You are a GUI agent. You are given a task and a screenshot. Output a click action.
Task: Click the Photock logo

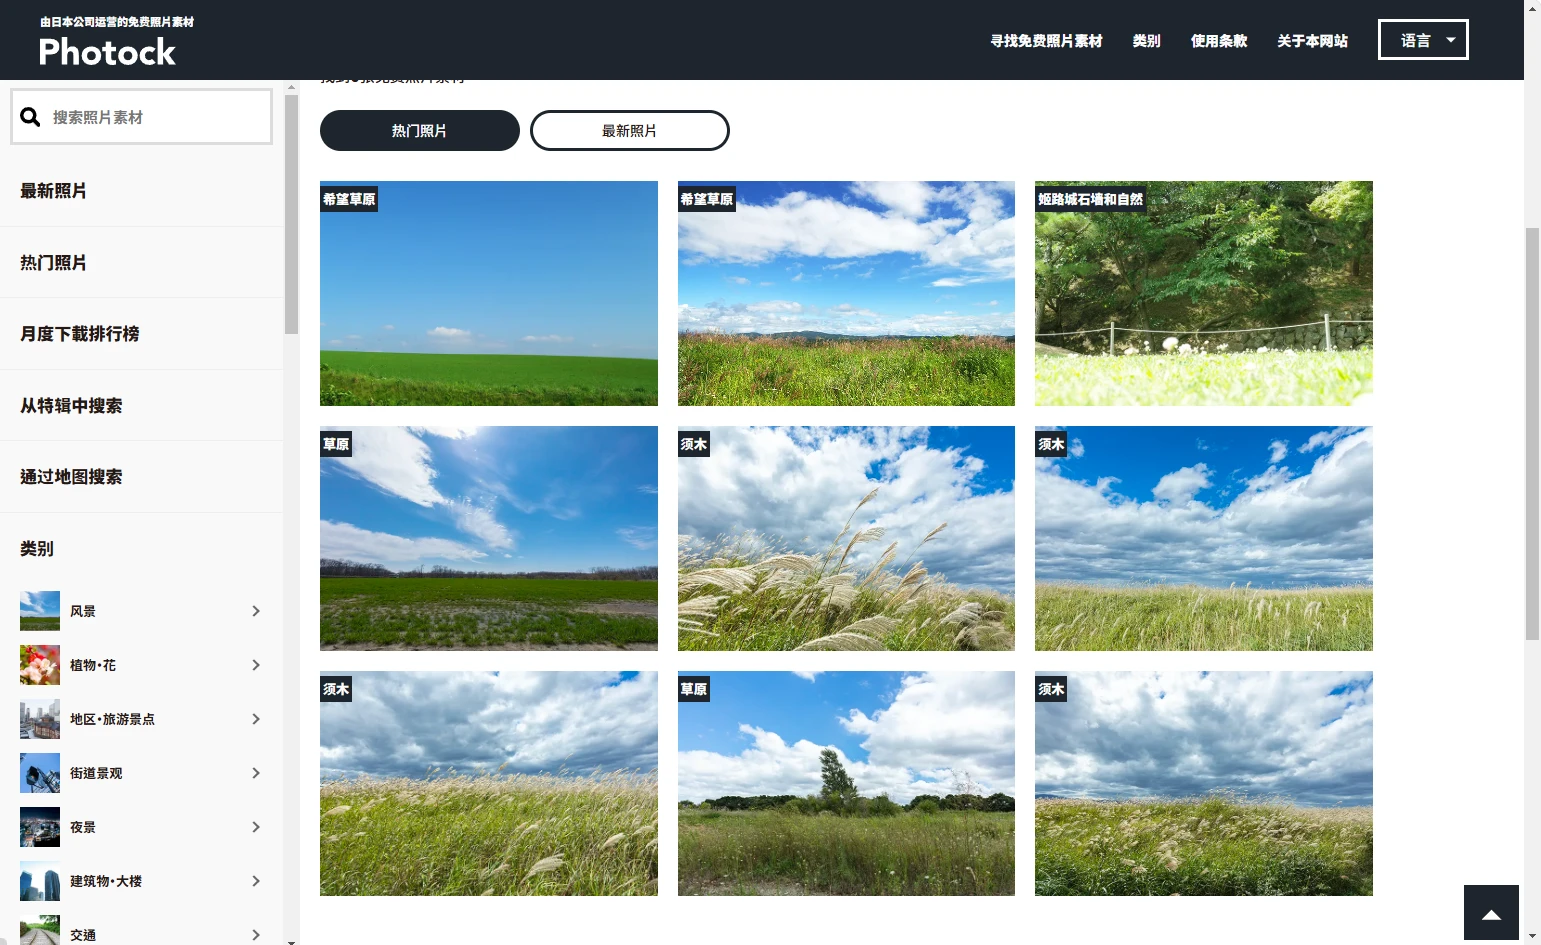pos(107,52)
